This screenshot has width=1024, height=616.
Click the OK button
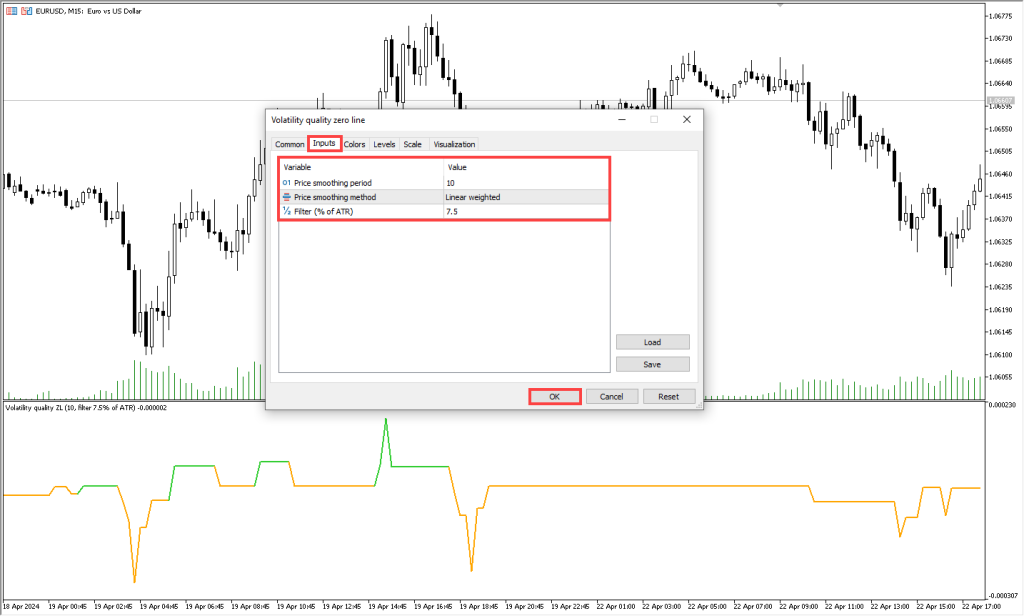click(x=554, y=397)
